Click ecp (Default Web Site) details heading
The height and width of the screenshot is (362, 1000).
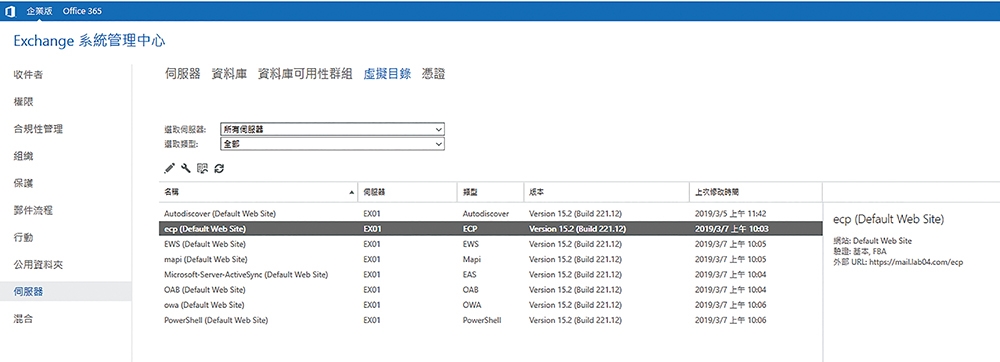click(x=888, y=219)
